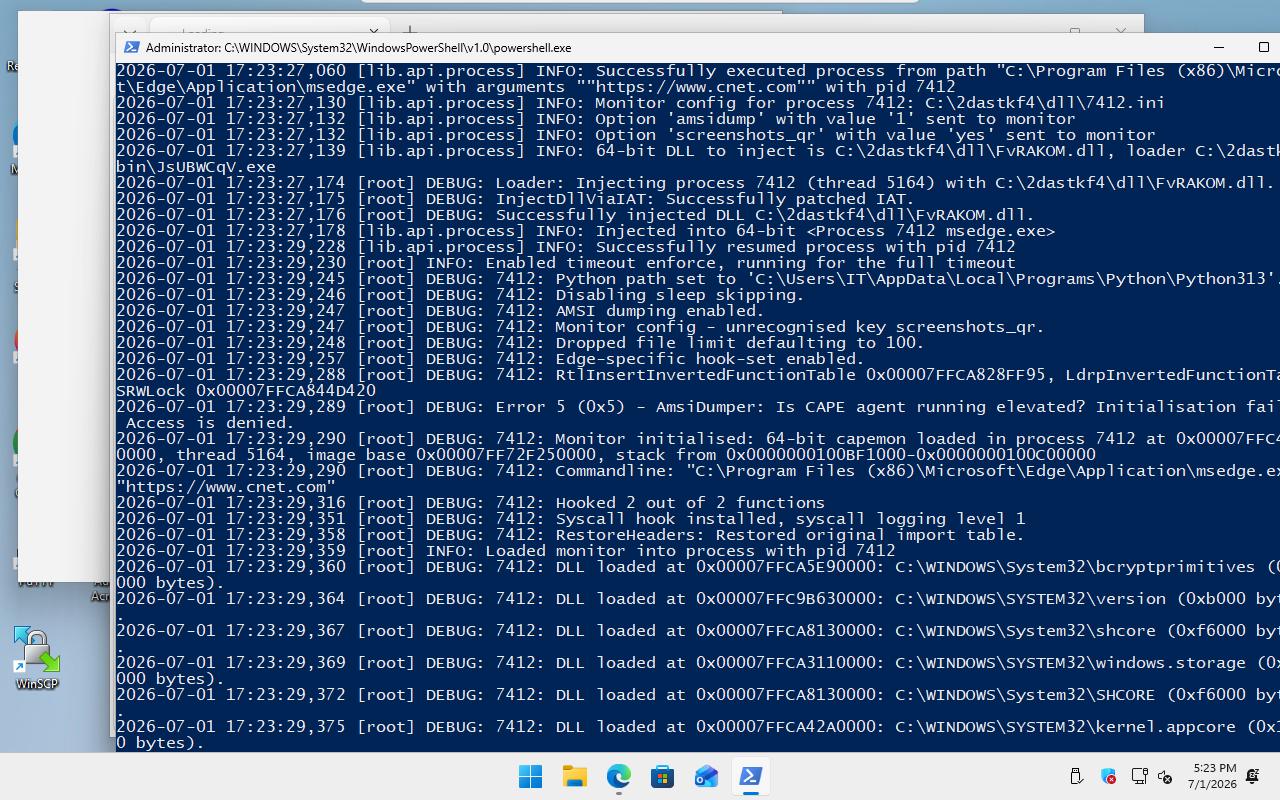Click "Loaded monitor into process with pid 7412"
1280x800 pixels.
click(x=690, y=551)
